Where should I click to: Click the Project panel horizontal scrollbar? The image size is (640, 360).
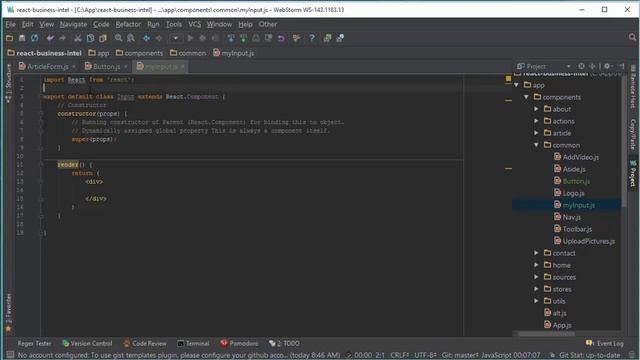pos(547,334)
